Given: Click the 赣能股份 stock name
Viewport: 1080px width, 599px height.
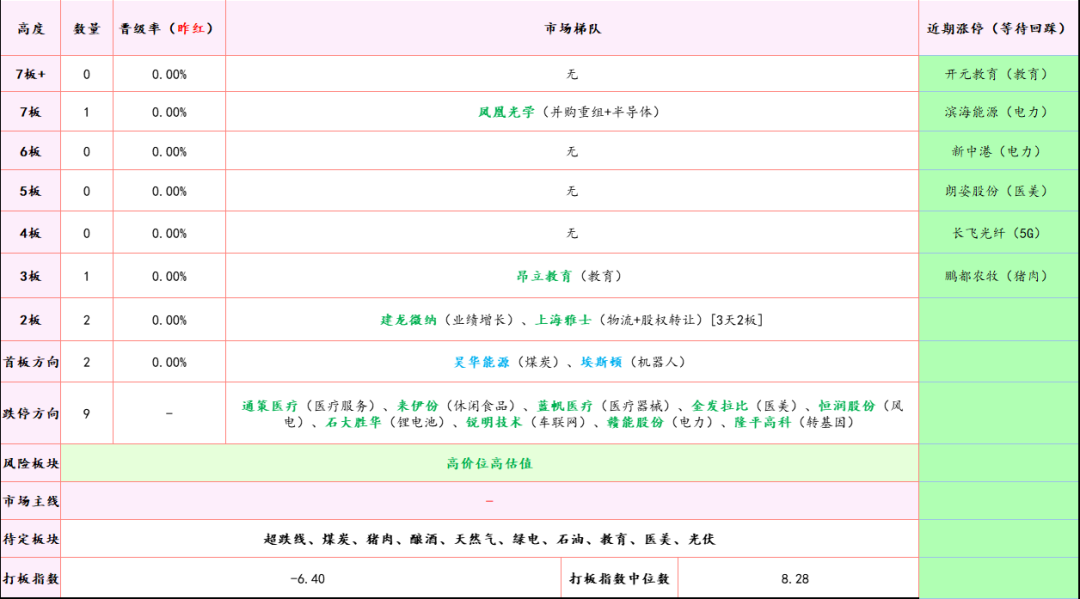Looking at the screenshot, I should pyautogui.click(x=635, y=422).
